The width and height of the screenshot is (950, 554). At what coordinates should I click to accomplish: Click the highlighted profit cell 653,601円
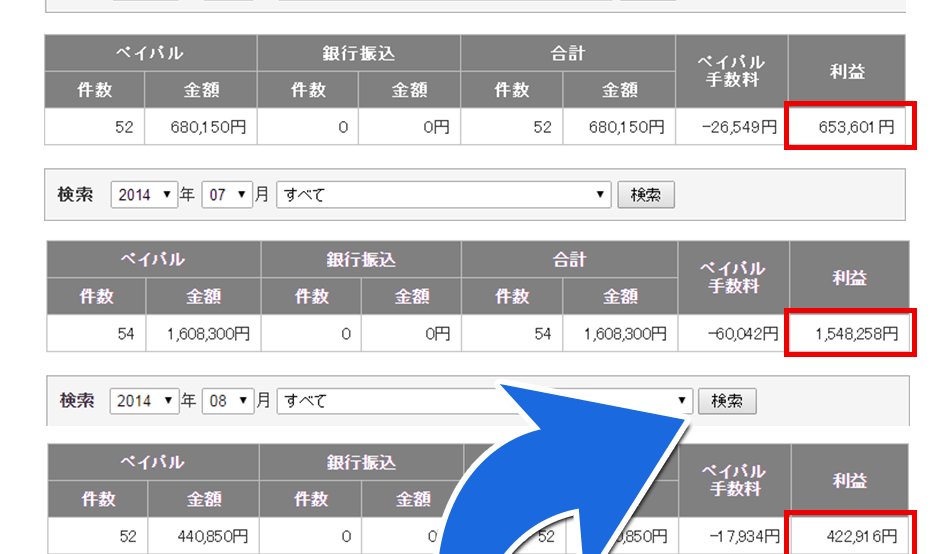[x=849, y=127]
